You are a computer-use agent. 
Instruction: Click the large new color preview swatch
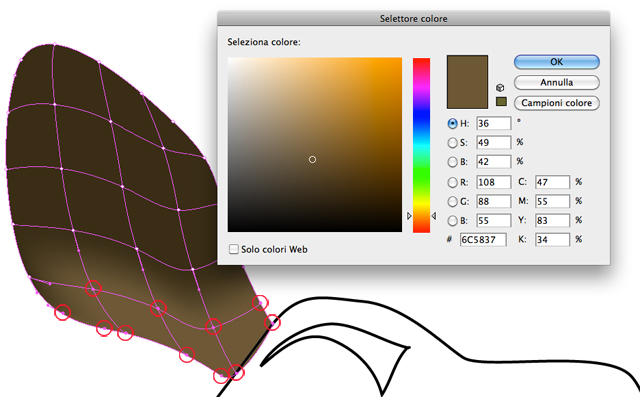467,82
